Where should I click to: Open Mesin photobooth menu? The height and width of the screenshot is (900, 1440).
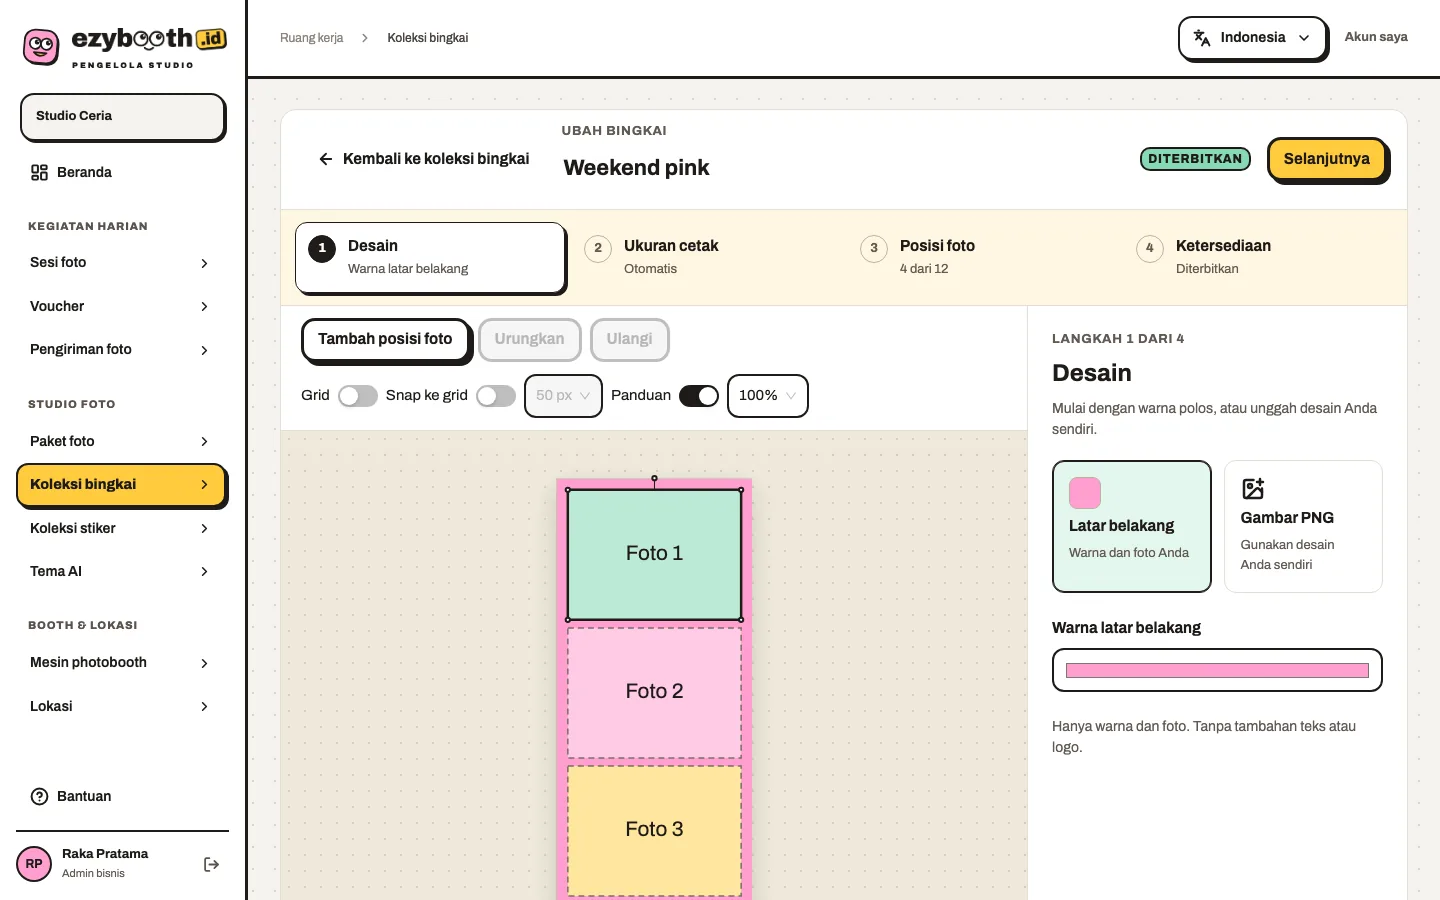(121, 663)
